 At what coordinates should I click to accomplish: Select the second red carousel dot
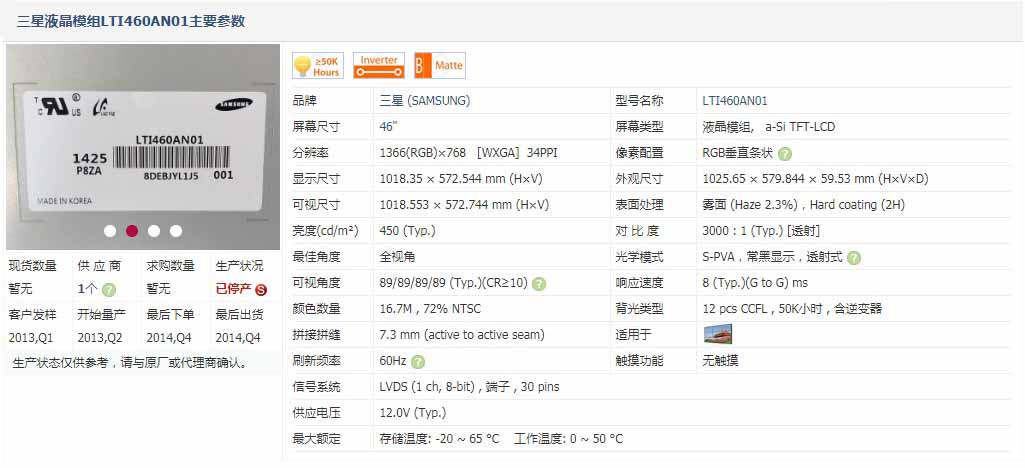(132, 231)
